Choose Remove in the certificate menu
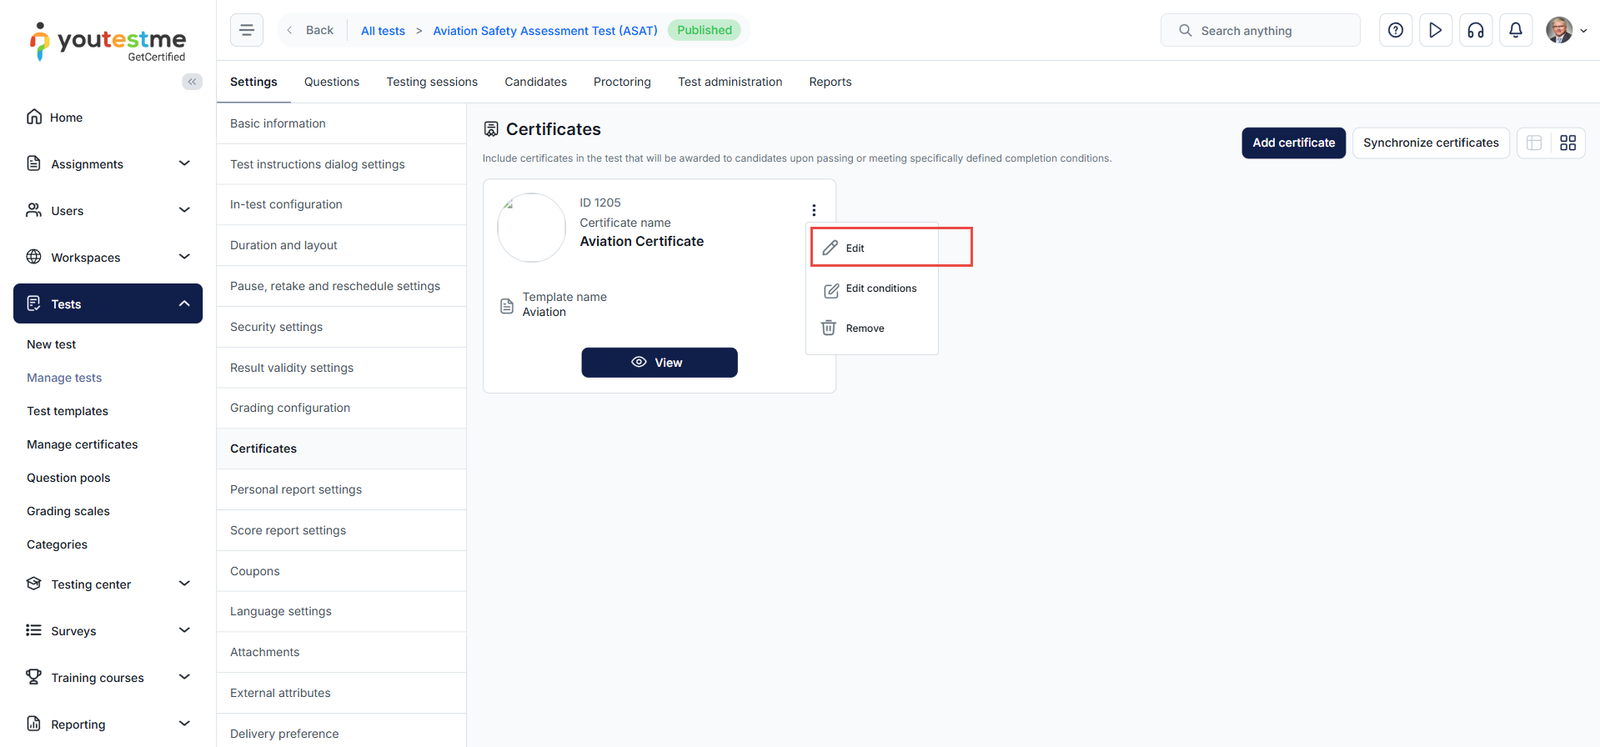The height and width of the screenshot is (747, 1600). (x=864, y=328)
